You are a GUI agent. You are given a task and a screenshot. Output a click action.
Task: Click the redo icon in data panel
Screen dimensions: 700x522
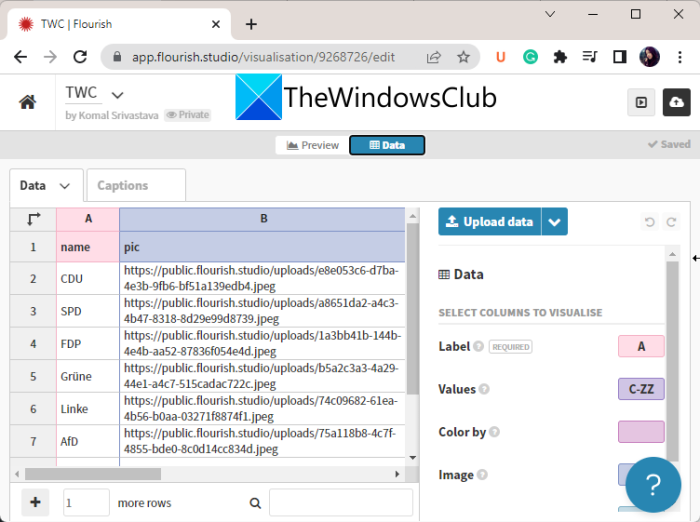click(x=671, y=222)
